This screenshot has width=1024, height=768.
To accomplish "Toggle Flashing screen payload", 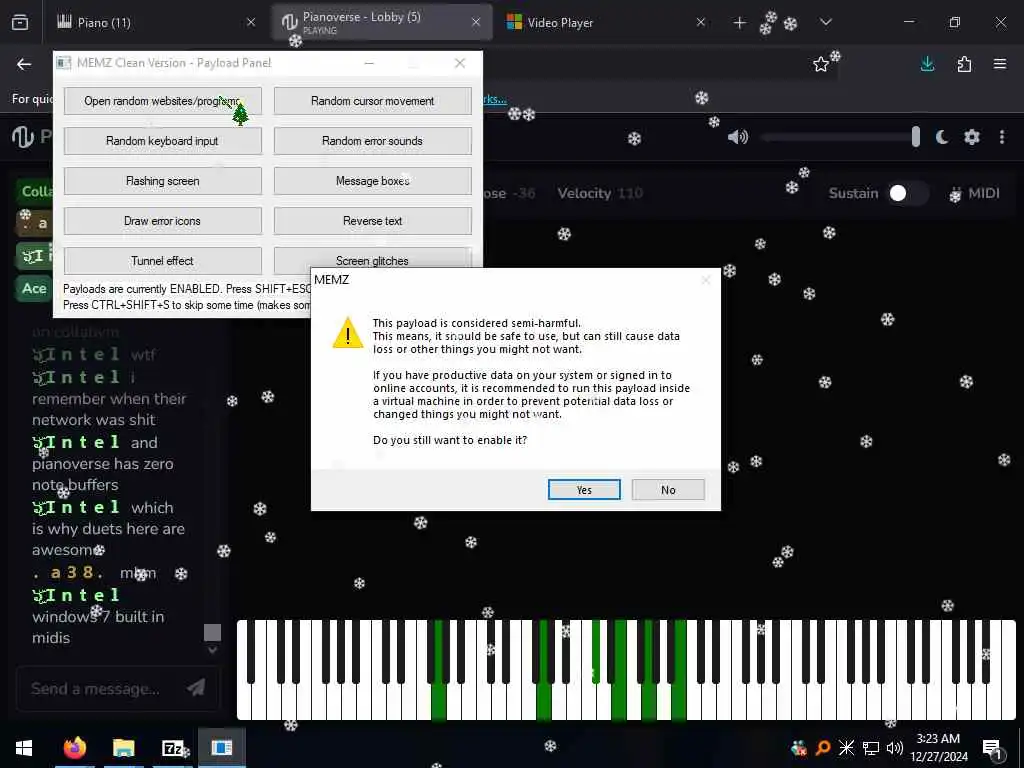I will pyautogui.click(x=163, y=181).
